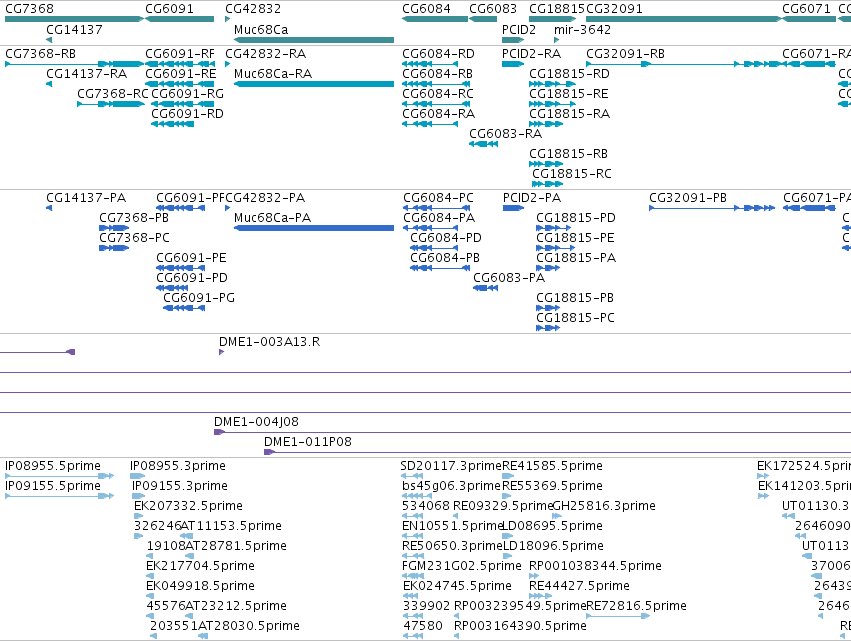Screen dimensions: 851x641
Task: Click the RE41585.5prime EST label
Action: pyautogui.click(x=552, y=466)
